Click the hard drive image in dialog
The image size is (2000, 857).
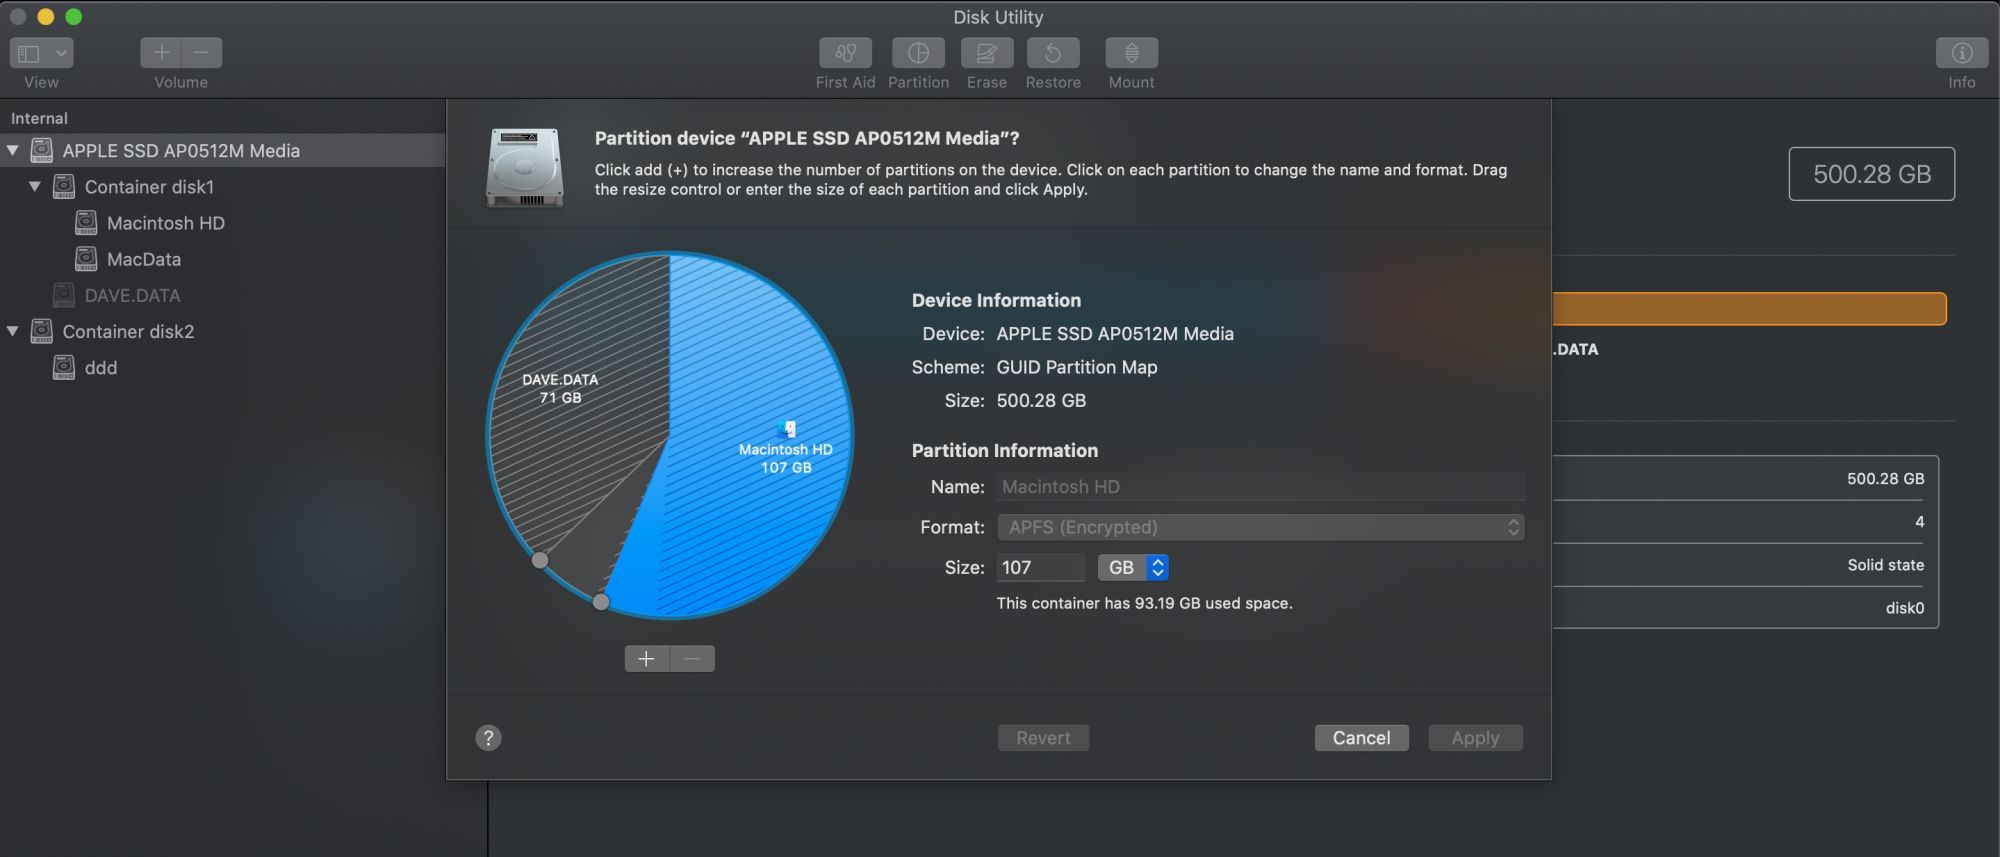[525, 167]
